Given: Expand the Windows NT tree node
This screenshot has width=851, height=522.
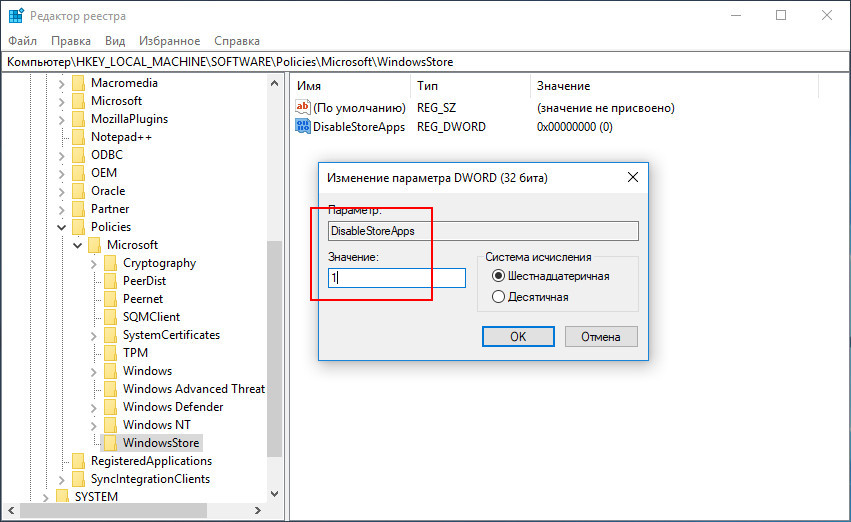Looking at the screenshot, I should [x=93, y=425].
